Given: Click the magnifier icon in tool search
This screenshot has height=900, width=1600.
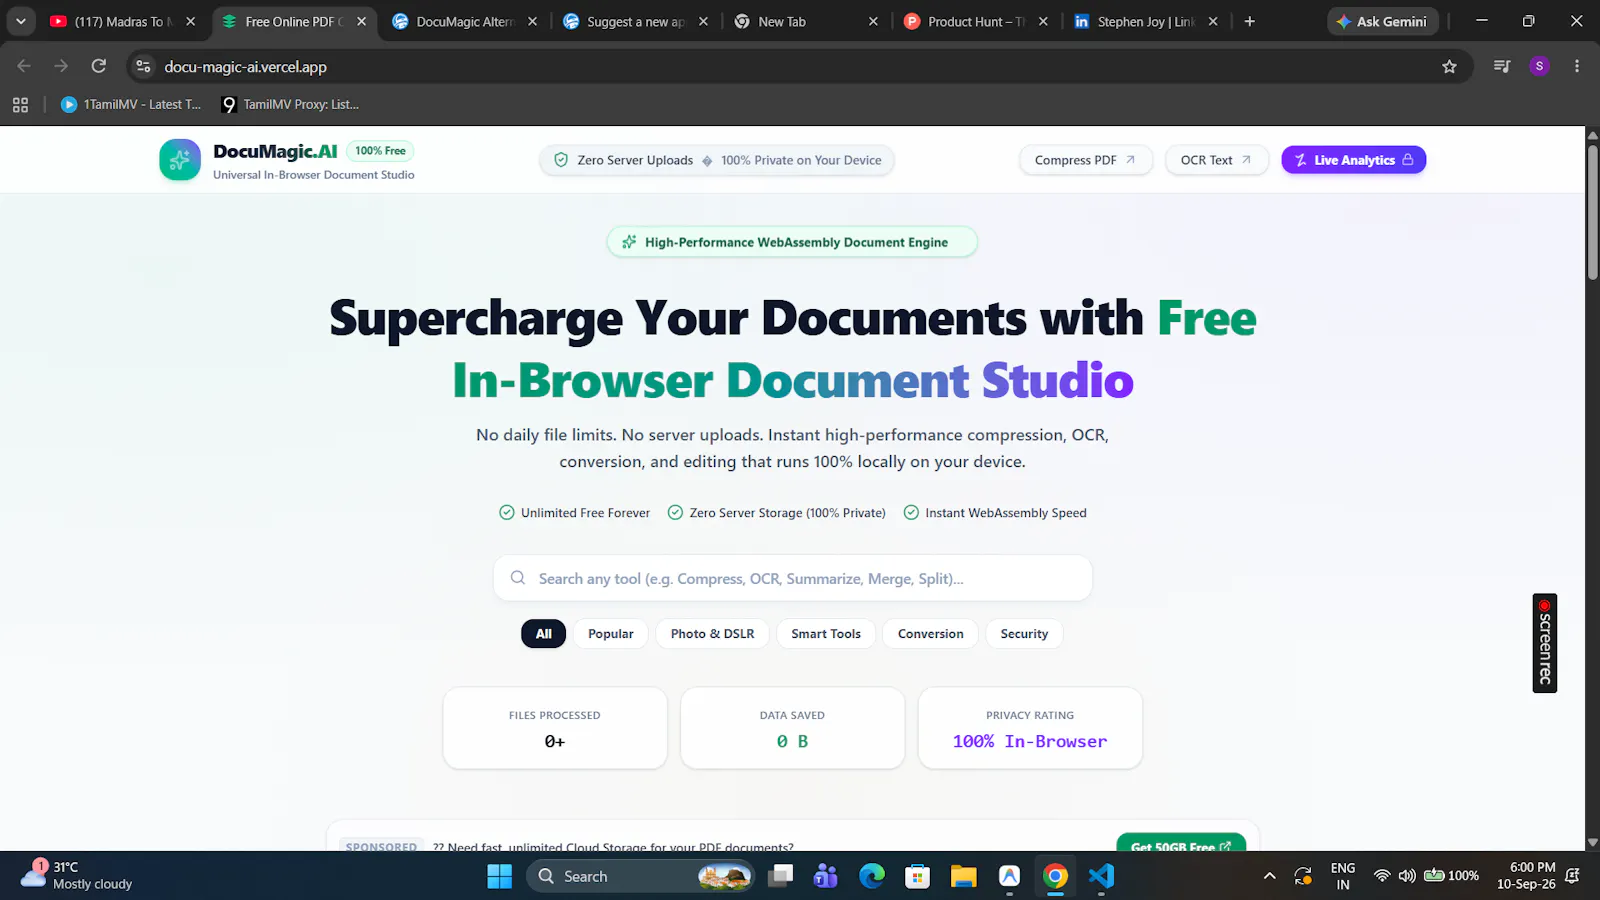Looking at the screenshot, I should pos(518,578).
